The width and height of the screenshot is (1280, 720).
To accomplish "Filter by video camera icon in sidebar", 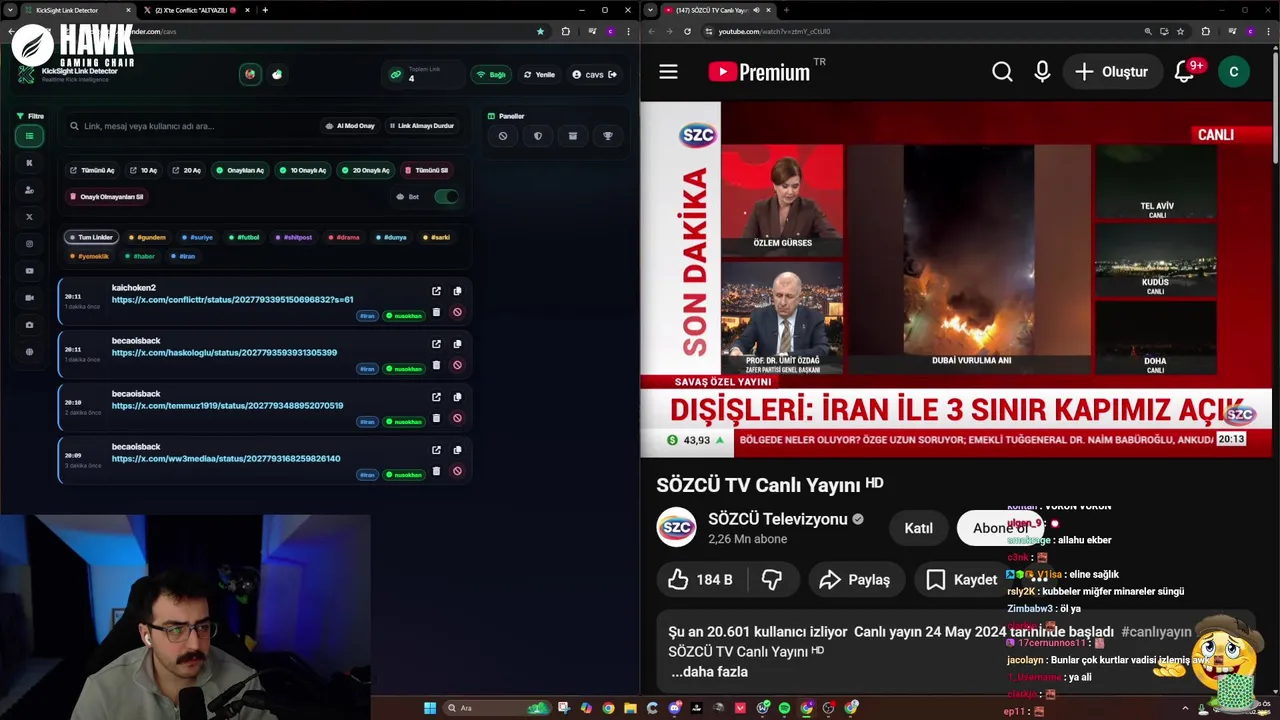I will [x=29, y=298].
